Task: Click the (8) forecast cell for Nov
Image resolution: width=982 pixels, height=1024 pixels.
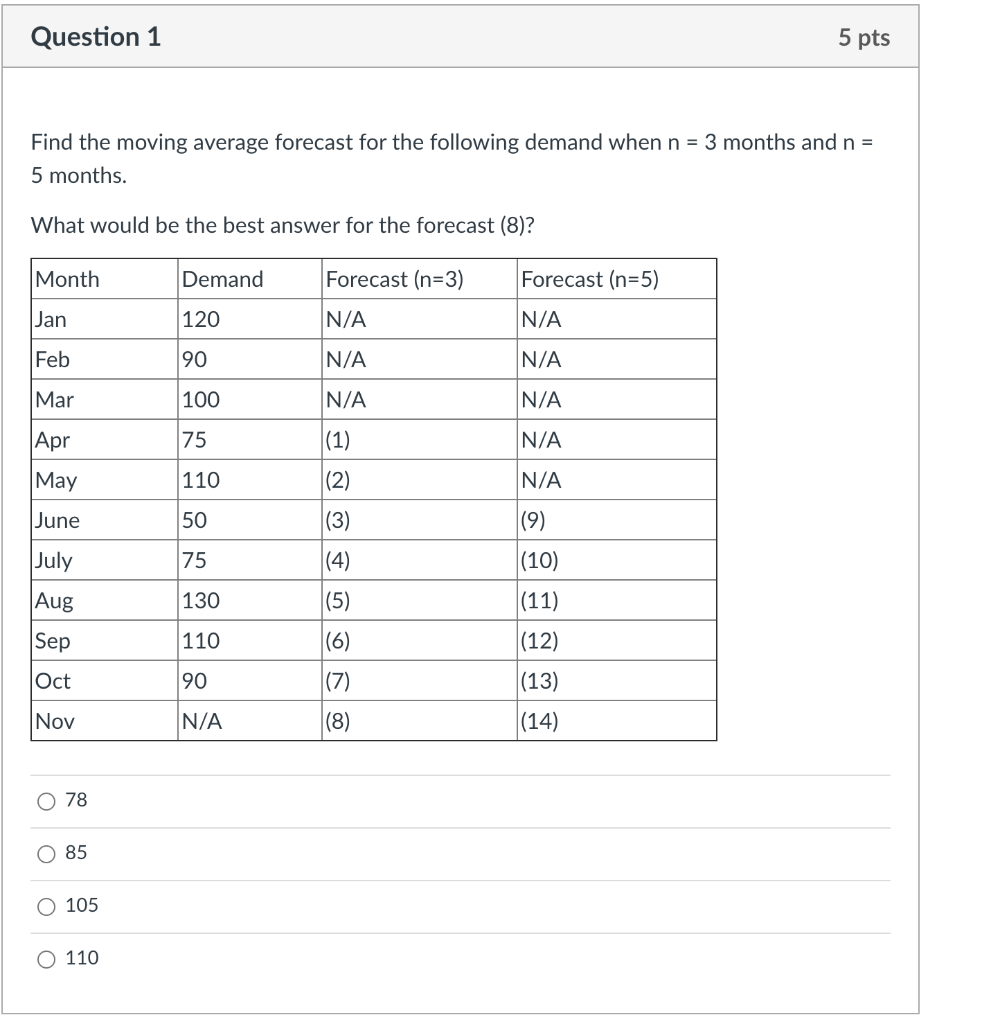Action: pos(338,721)
